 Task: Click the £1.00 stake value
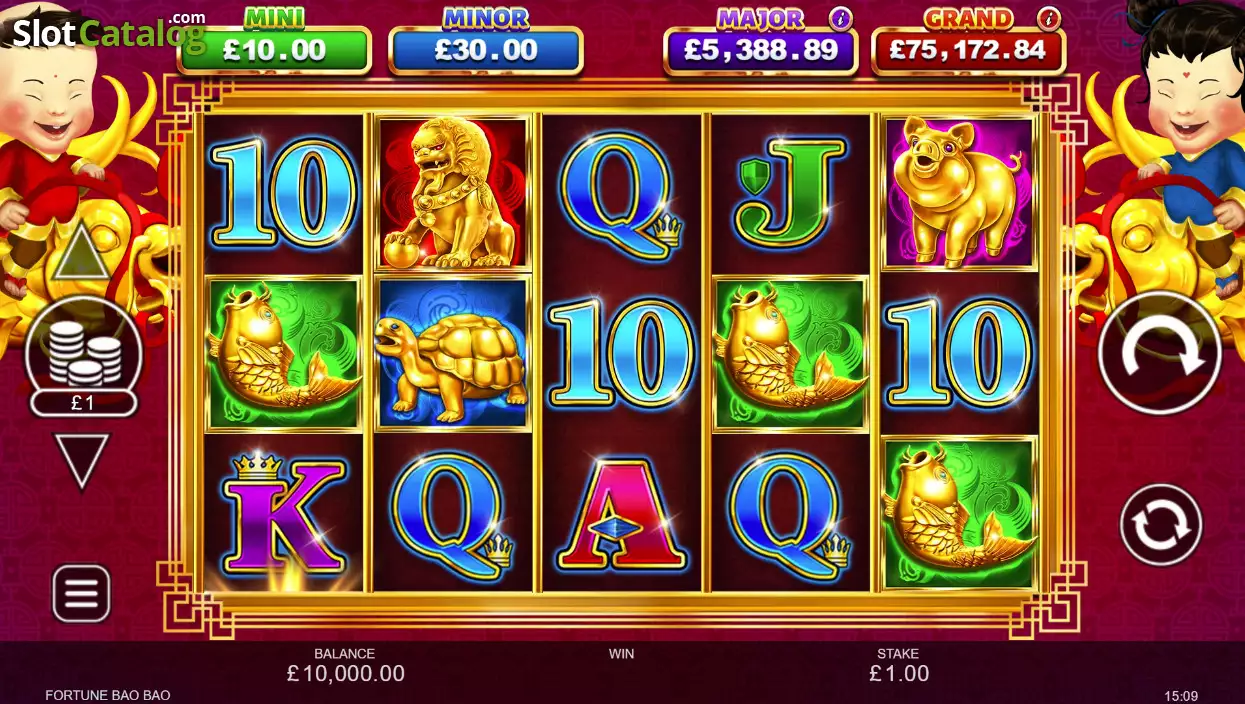899,674
